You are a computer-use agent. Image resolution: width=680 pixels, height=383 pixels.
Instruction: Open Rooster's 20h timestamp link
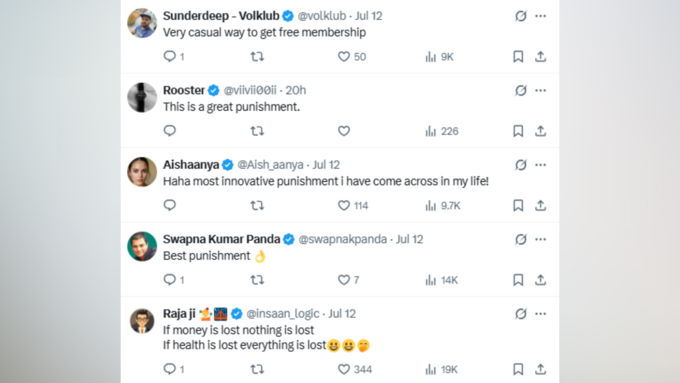296,90
